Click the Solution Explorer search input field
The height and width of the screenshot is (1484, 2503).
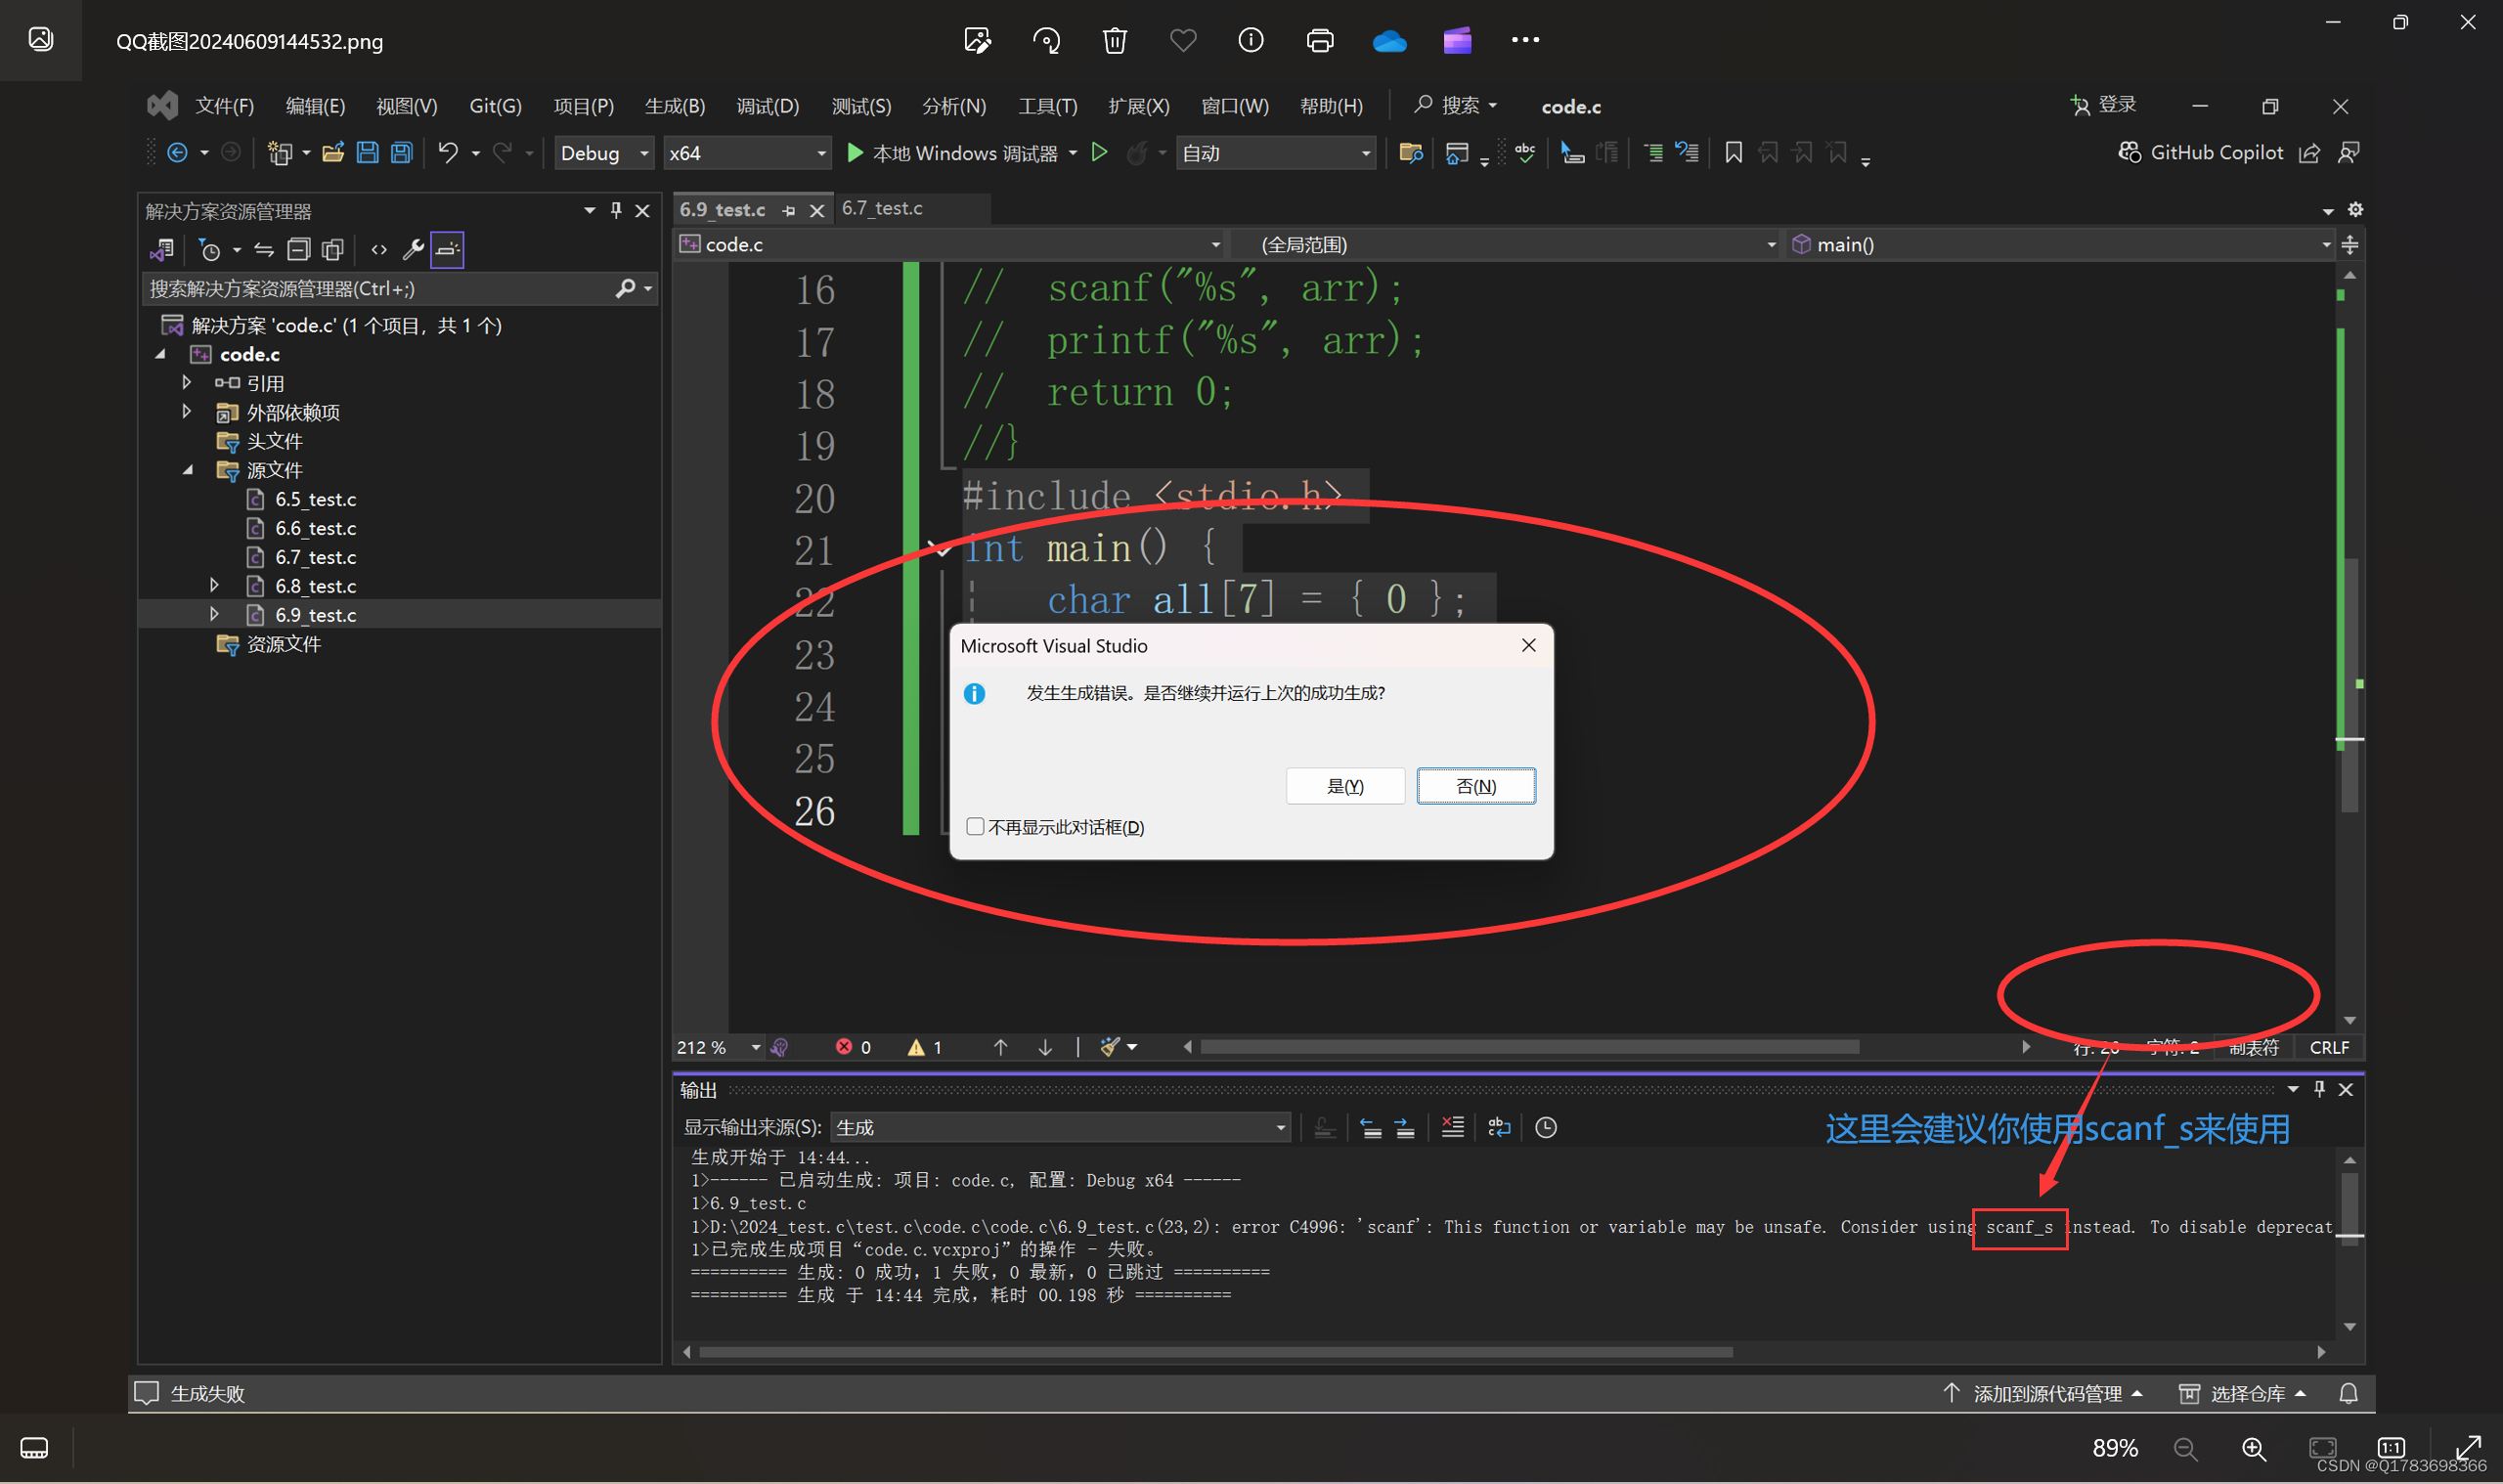380,288
